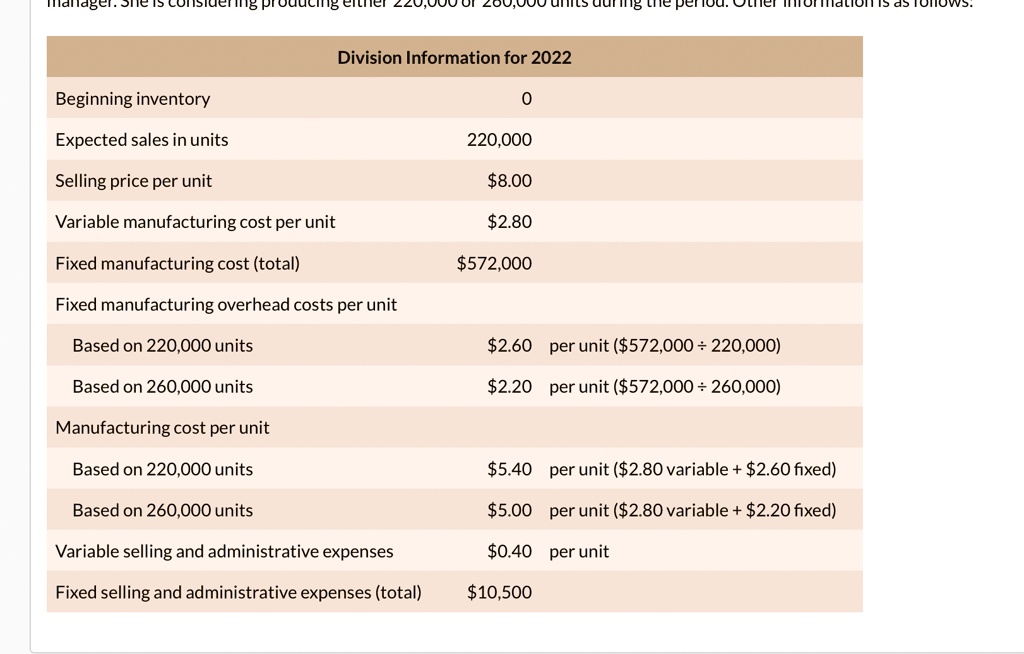Click the $5.00 manufacturing cost value

coord(509,510)
